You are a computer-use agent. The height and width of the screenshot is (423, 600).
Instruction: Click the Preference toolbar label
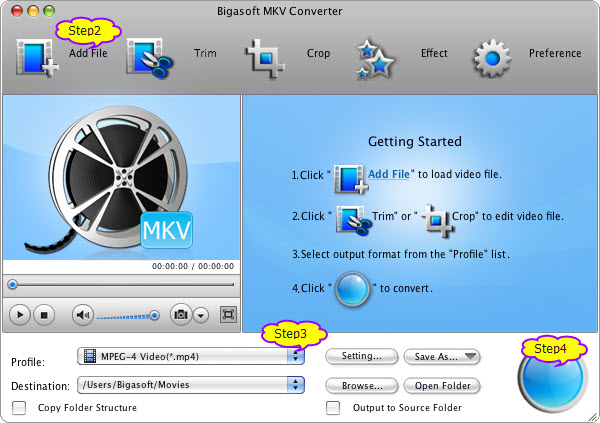click(555, 53)
